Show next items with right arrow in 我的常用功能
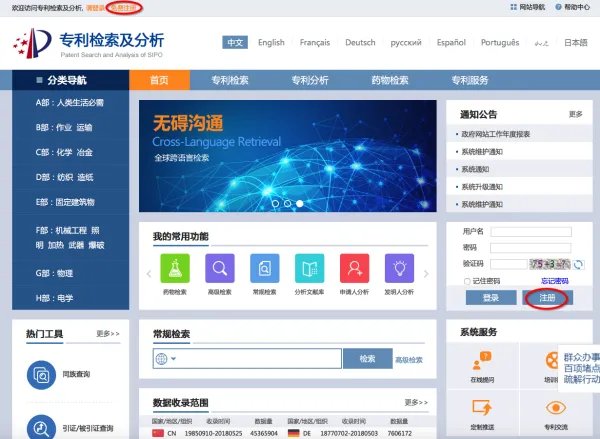600x439 pixels. 426,274
